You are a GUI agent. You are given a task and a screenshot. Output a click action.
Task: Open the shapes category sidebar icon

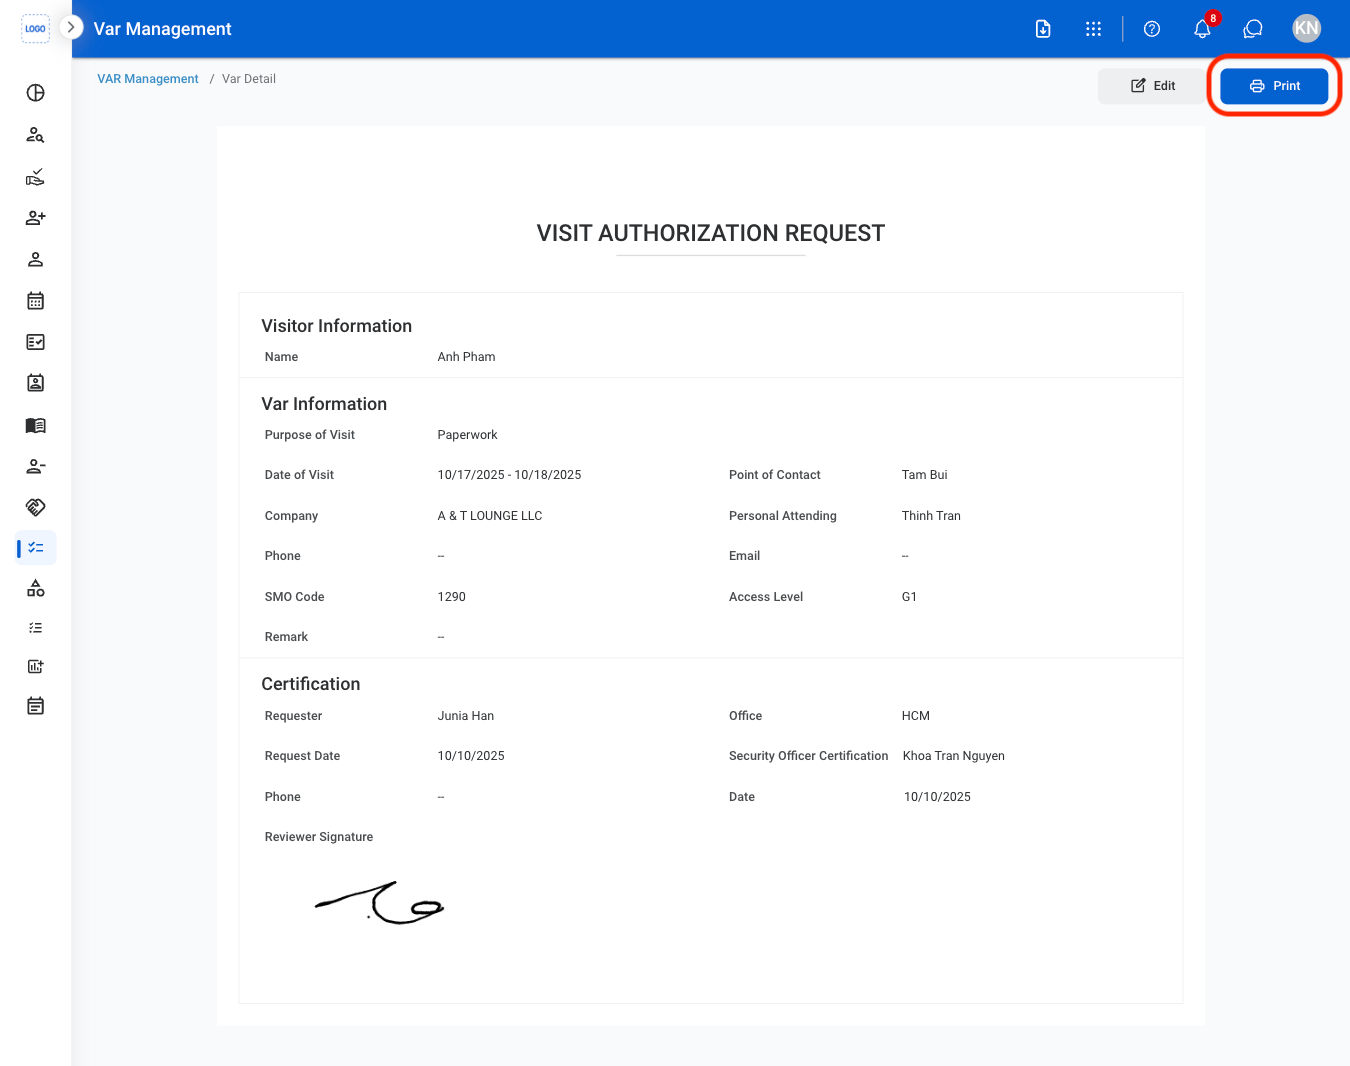point(35,589)
